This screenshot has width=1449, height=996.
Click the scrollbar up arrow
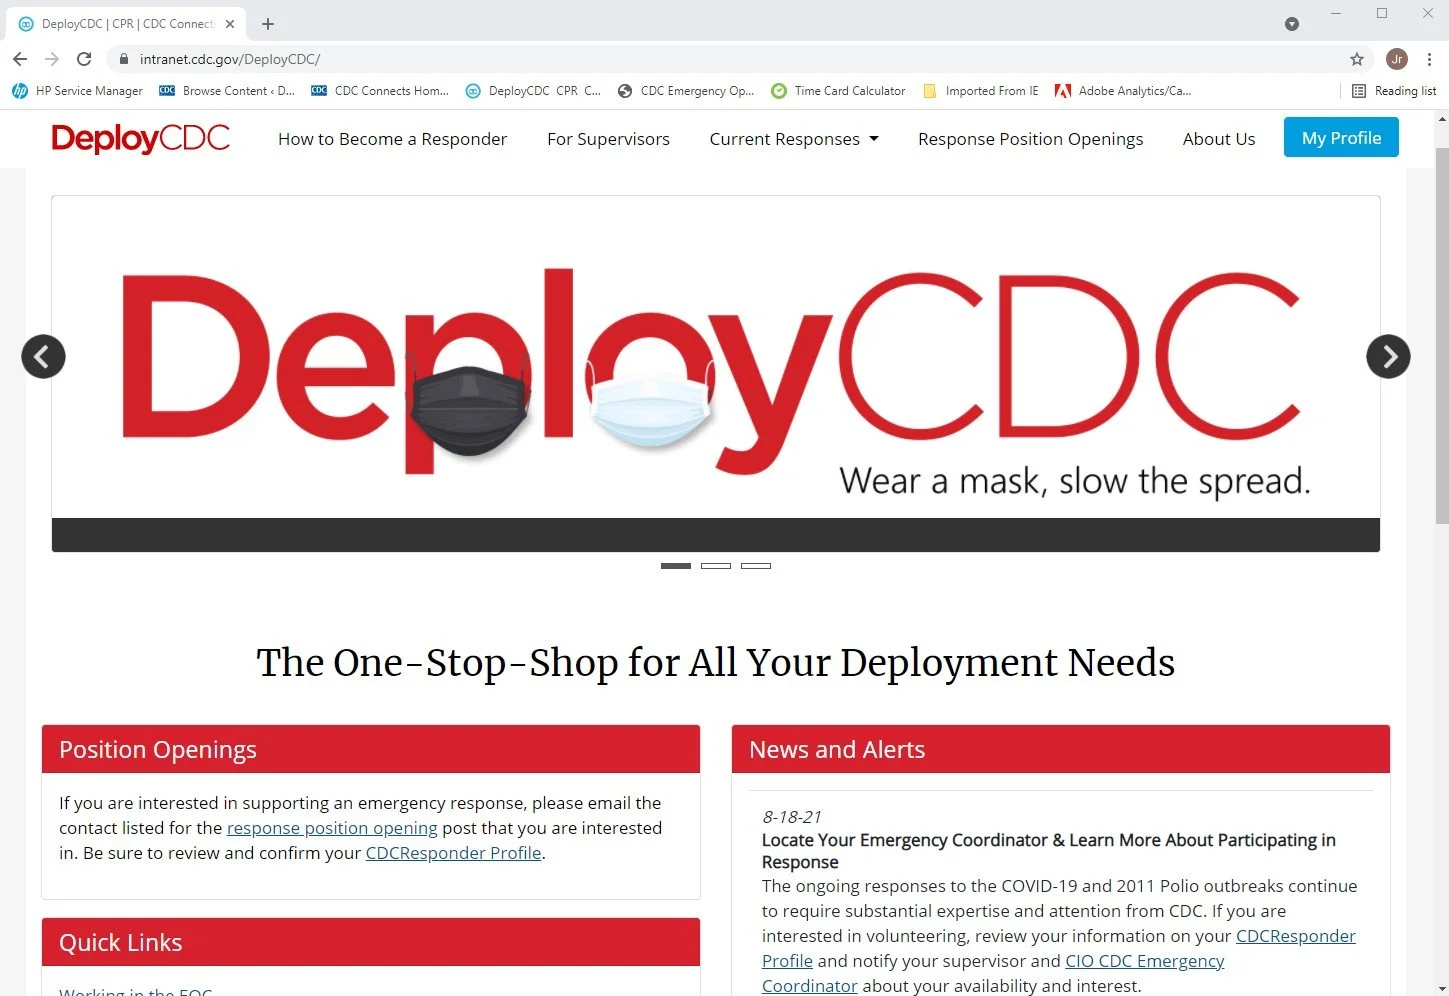[1441, 119]
